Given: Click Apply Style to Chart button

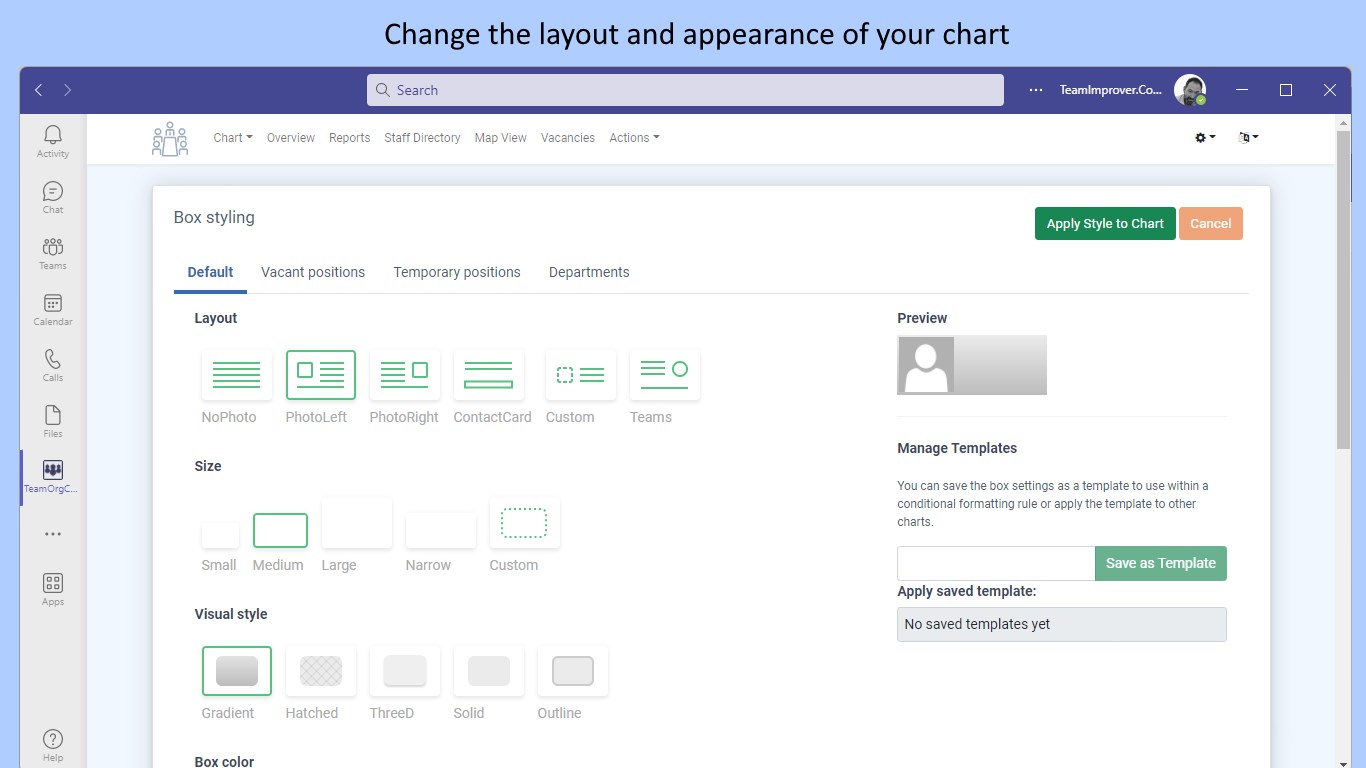Looking at the screenshot, I should pos(1105,224).
